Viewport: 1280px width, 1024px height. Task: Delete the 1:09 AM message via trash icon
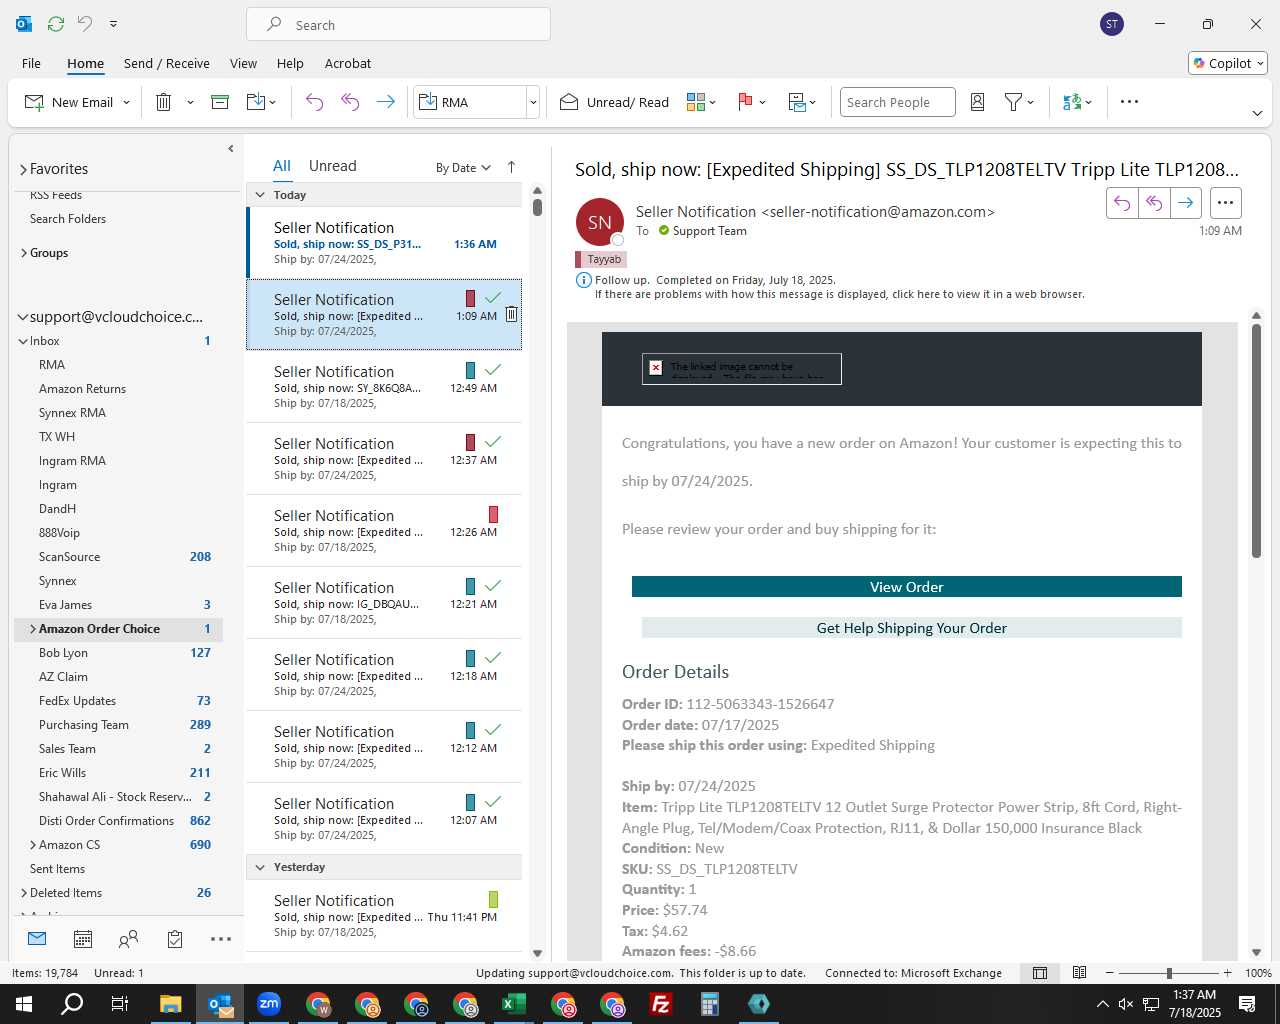click(511, 314)
